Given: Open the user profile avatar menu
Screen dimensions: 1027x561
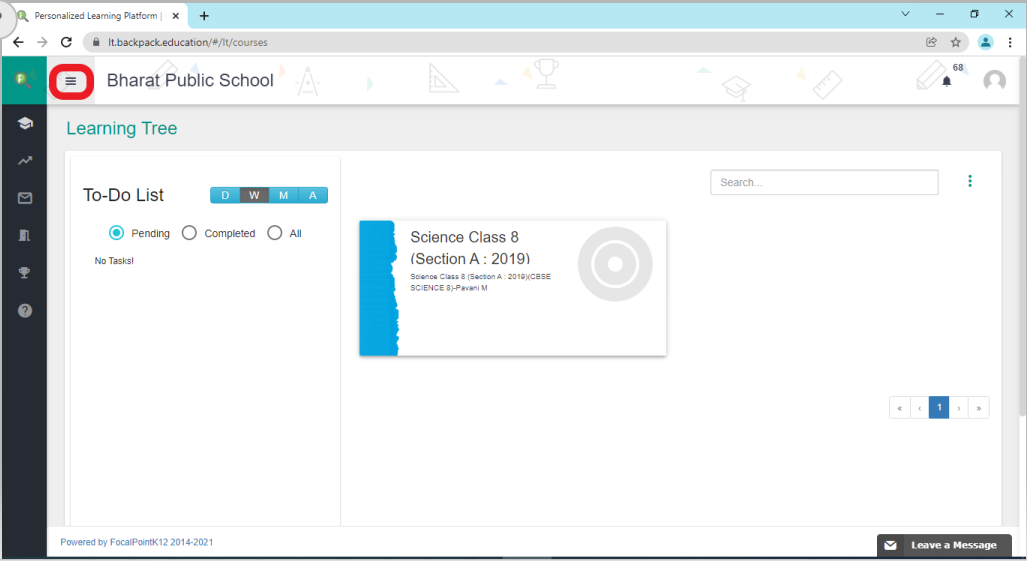Looking at the screenshot, I should (x=994, y=81).
